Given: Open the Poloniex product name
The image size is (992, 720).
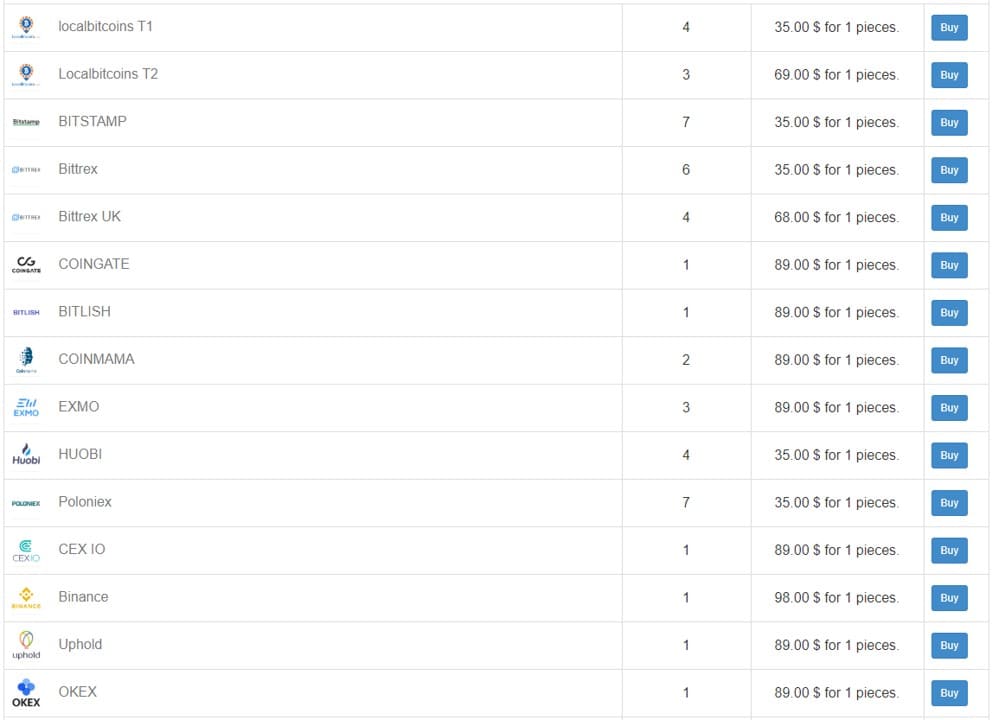Looking at the screenshot, I should click(x=85, y=502).
